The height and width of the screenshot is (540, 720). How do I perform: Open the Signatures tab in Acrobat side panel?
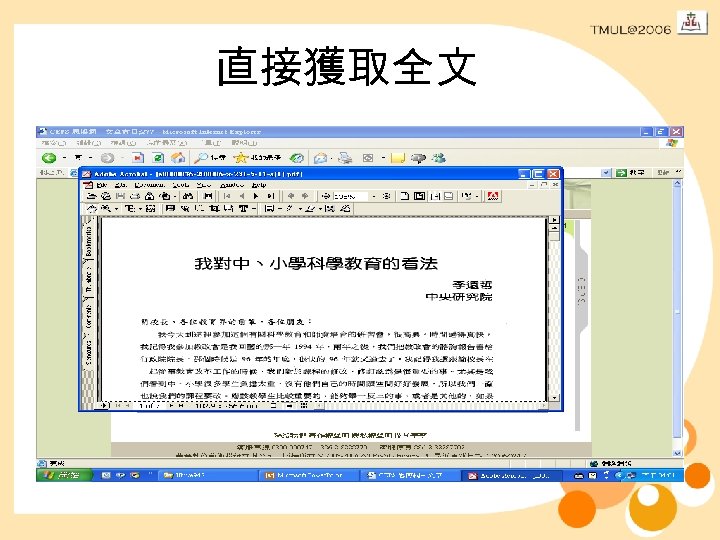point(88,352)
